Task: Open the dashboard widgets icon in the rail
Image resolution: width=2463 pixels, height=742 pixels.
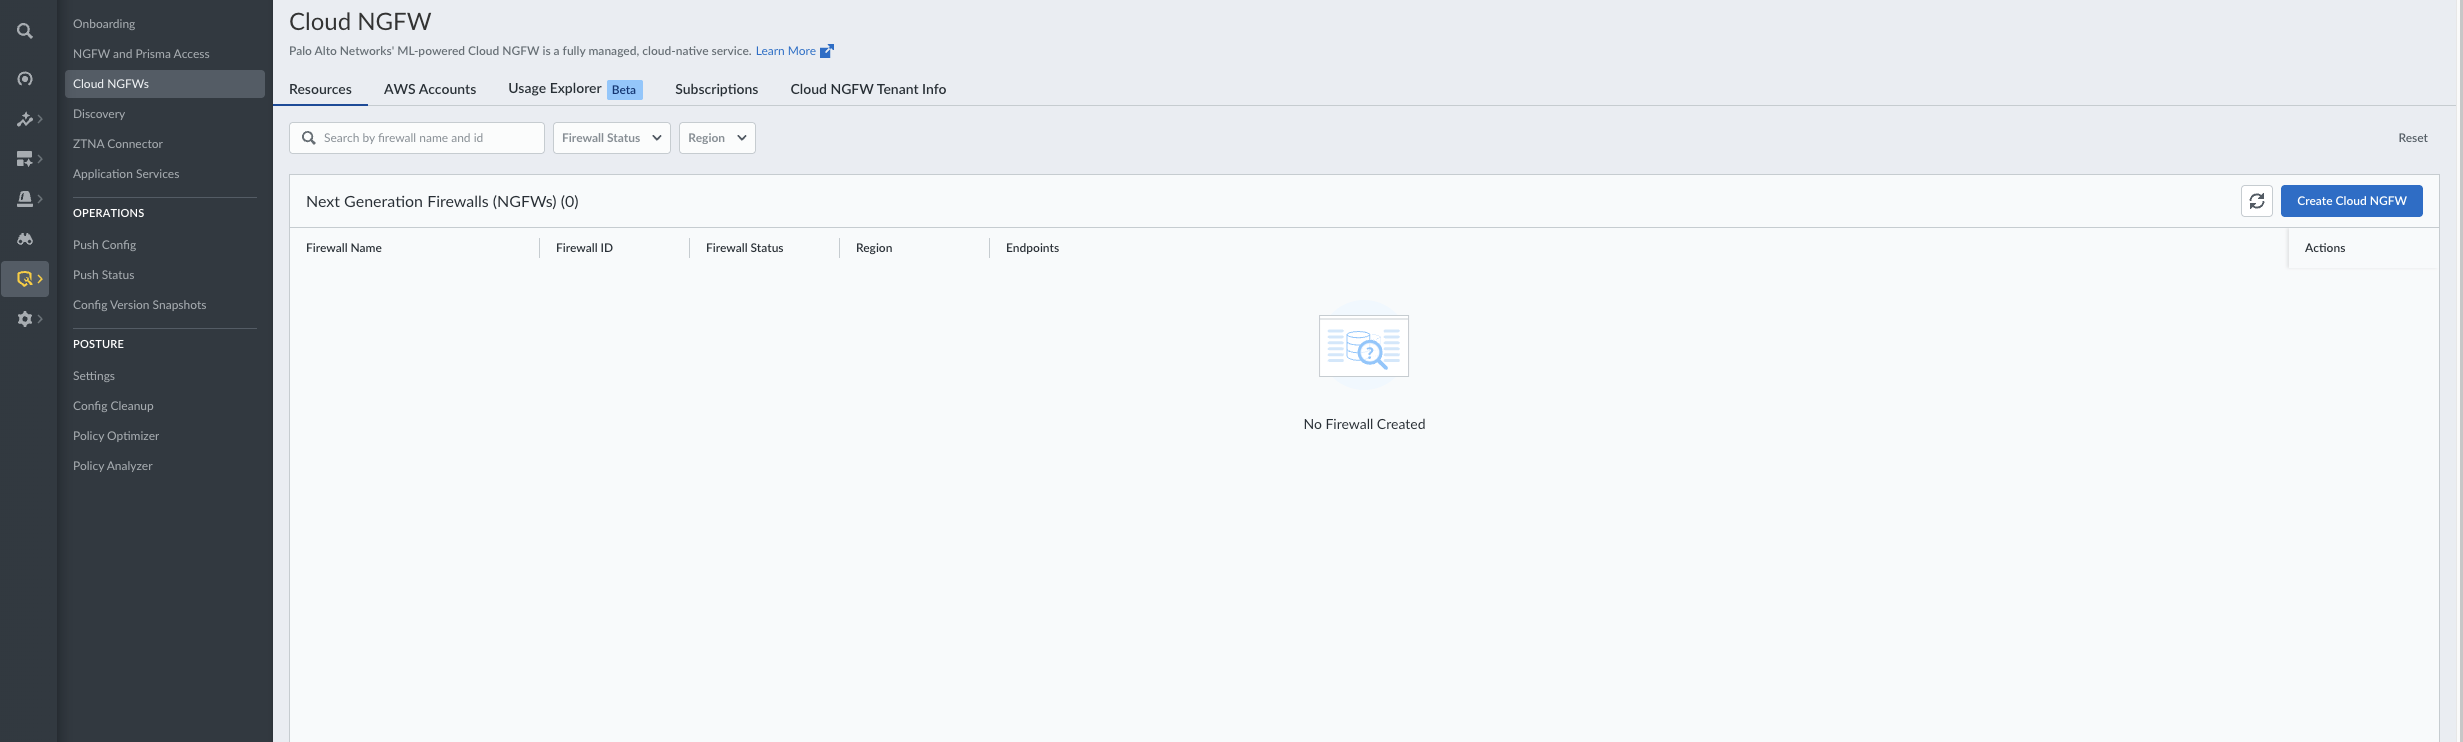Action: click(25, 159)
